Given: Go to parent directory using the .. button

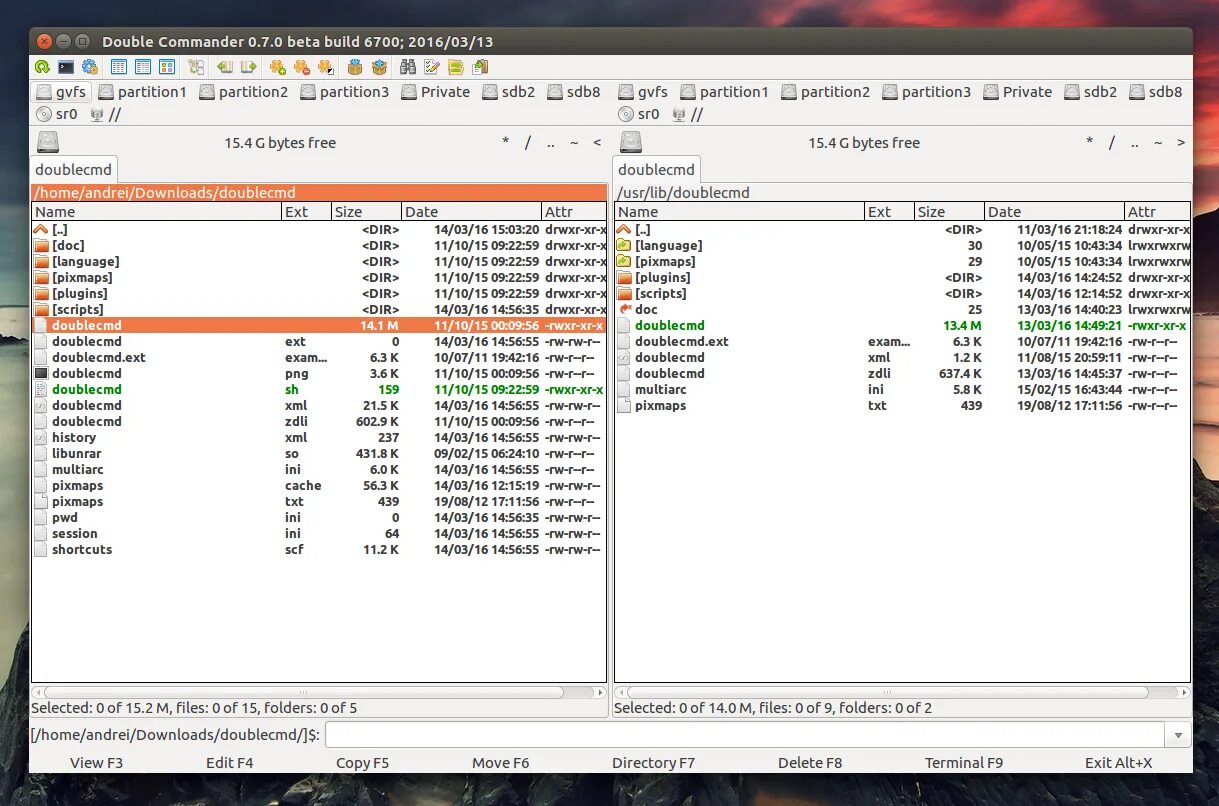Looking at the screenshot, I should point(550,143).
